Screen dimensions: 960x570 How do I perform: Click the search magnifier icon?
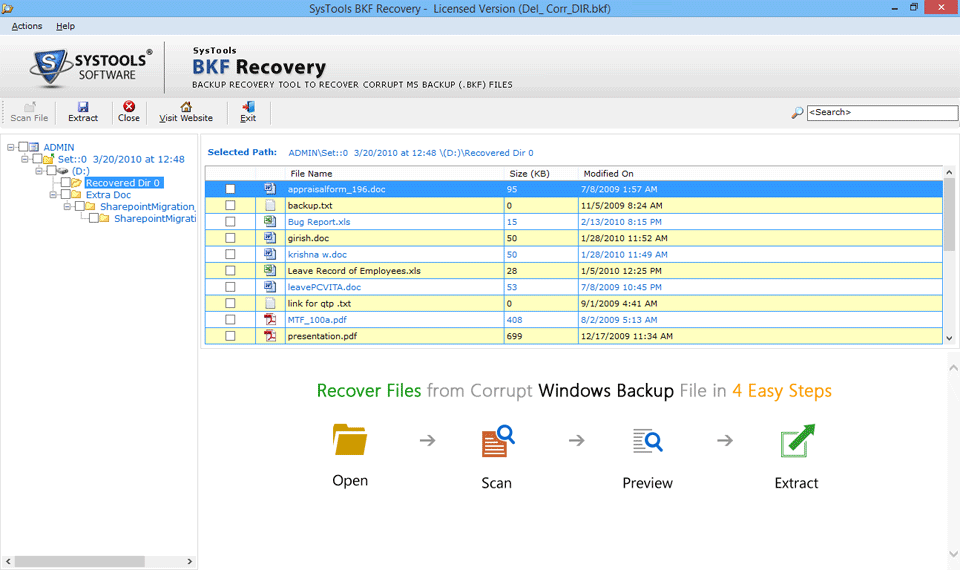coord(797,113)
